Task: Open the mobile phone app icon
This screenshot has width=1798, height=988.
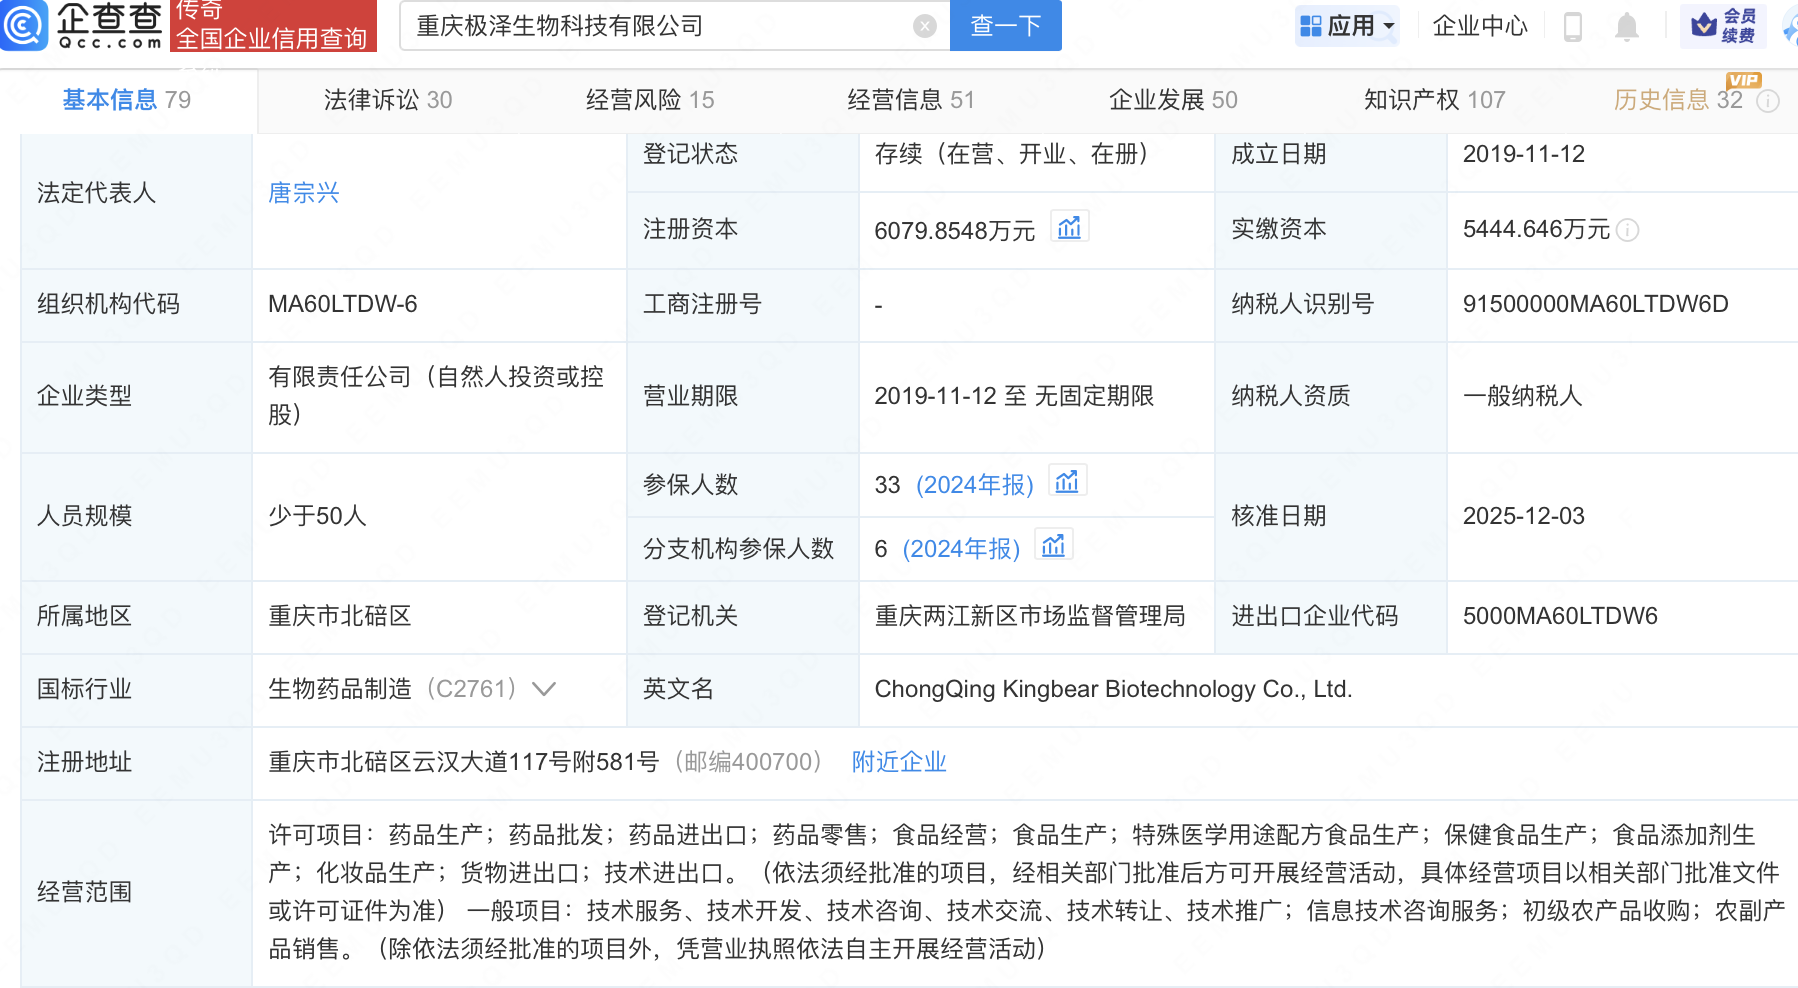Action: pyautogui.click(x=1572, y=26)
